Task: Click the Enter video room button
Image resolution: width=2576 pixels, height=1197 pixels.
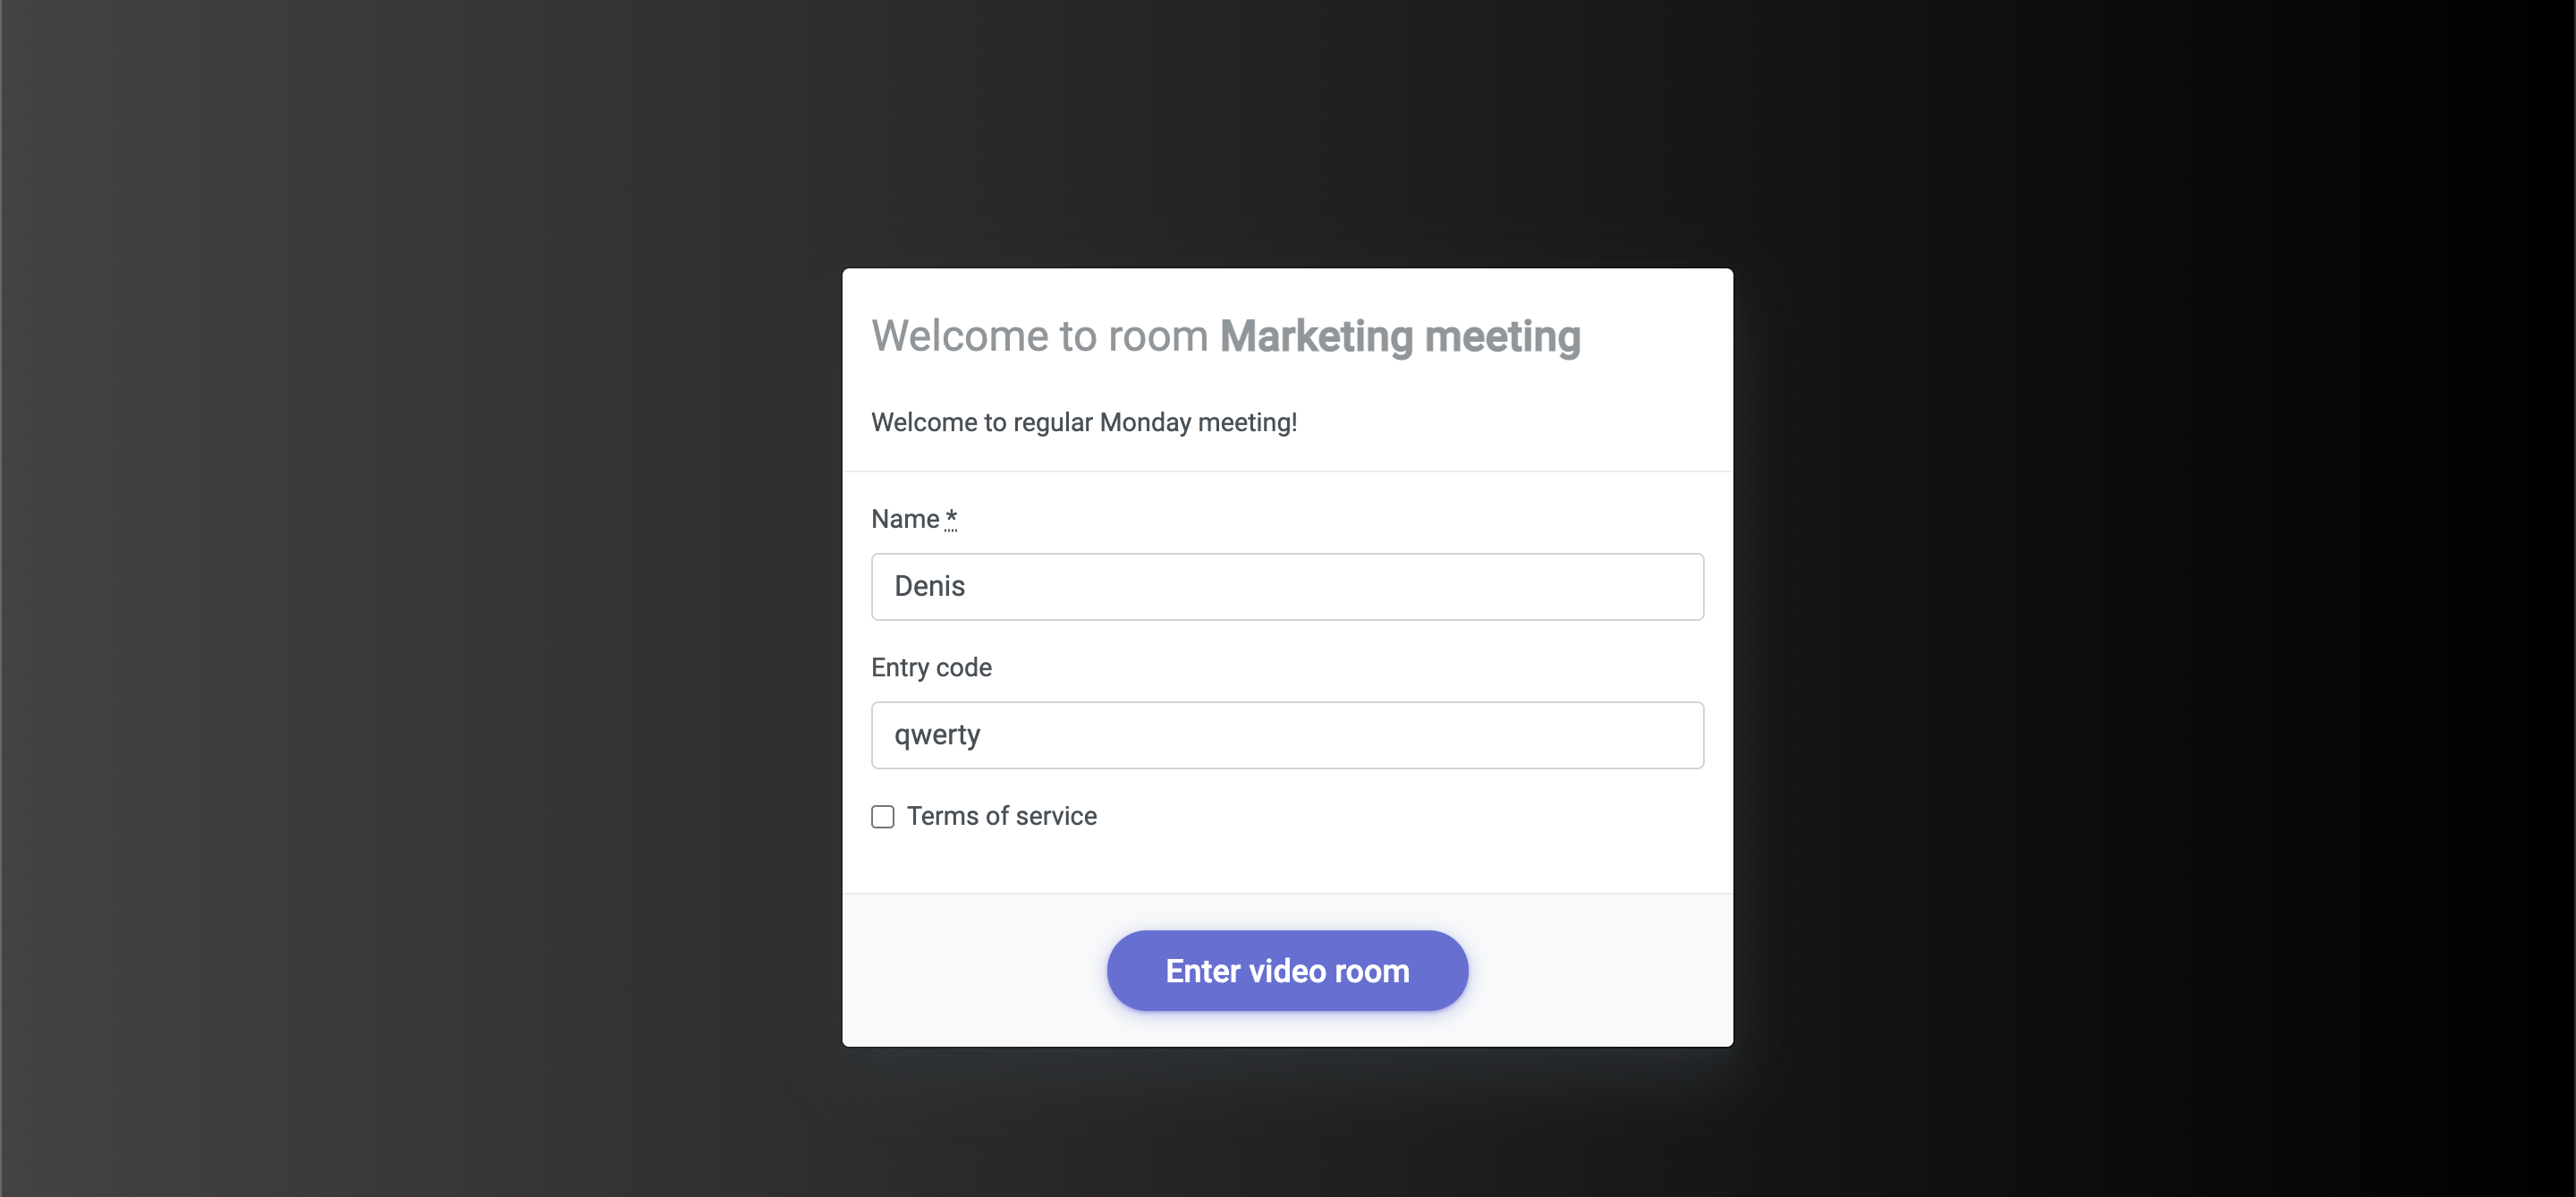Action: coord(1287,971)
